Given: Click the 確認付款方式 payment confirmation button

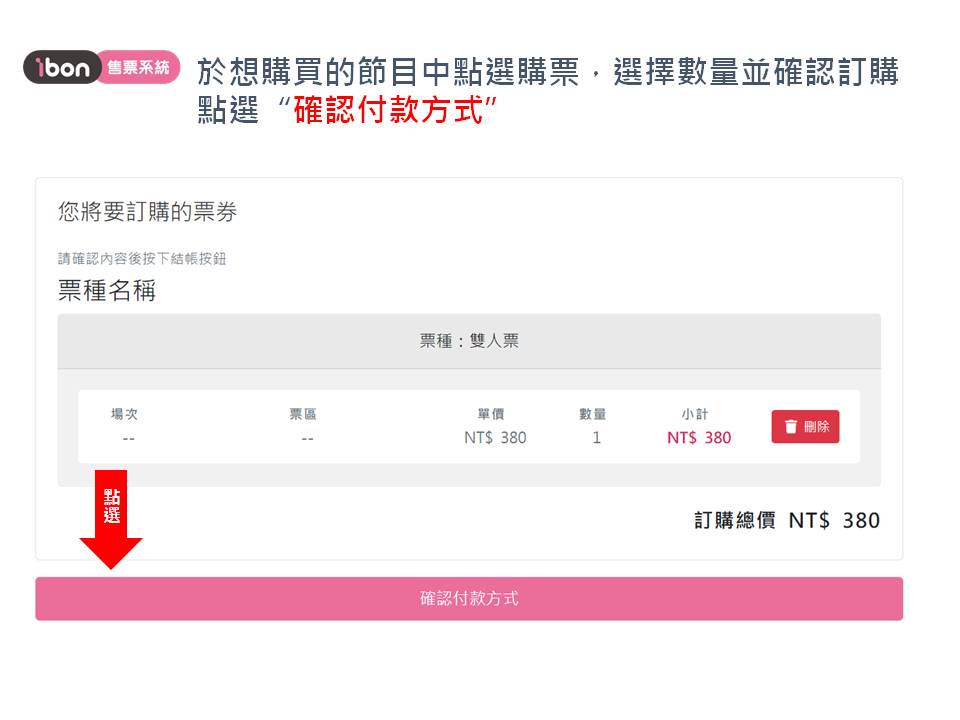Looking at the screenshot, I should pyautogui.click(x=469, y=598).
